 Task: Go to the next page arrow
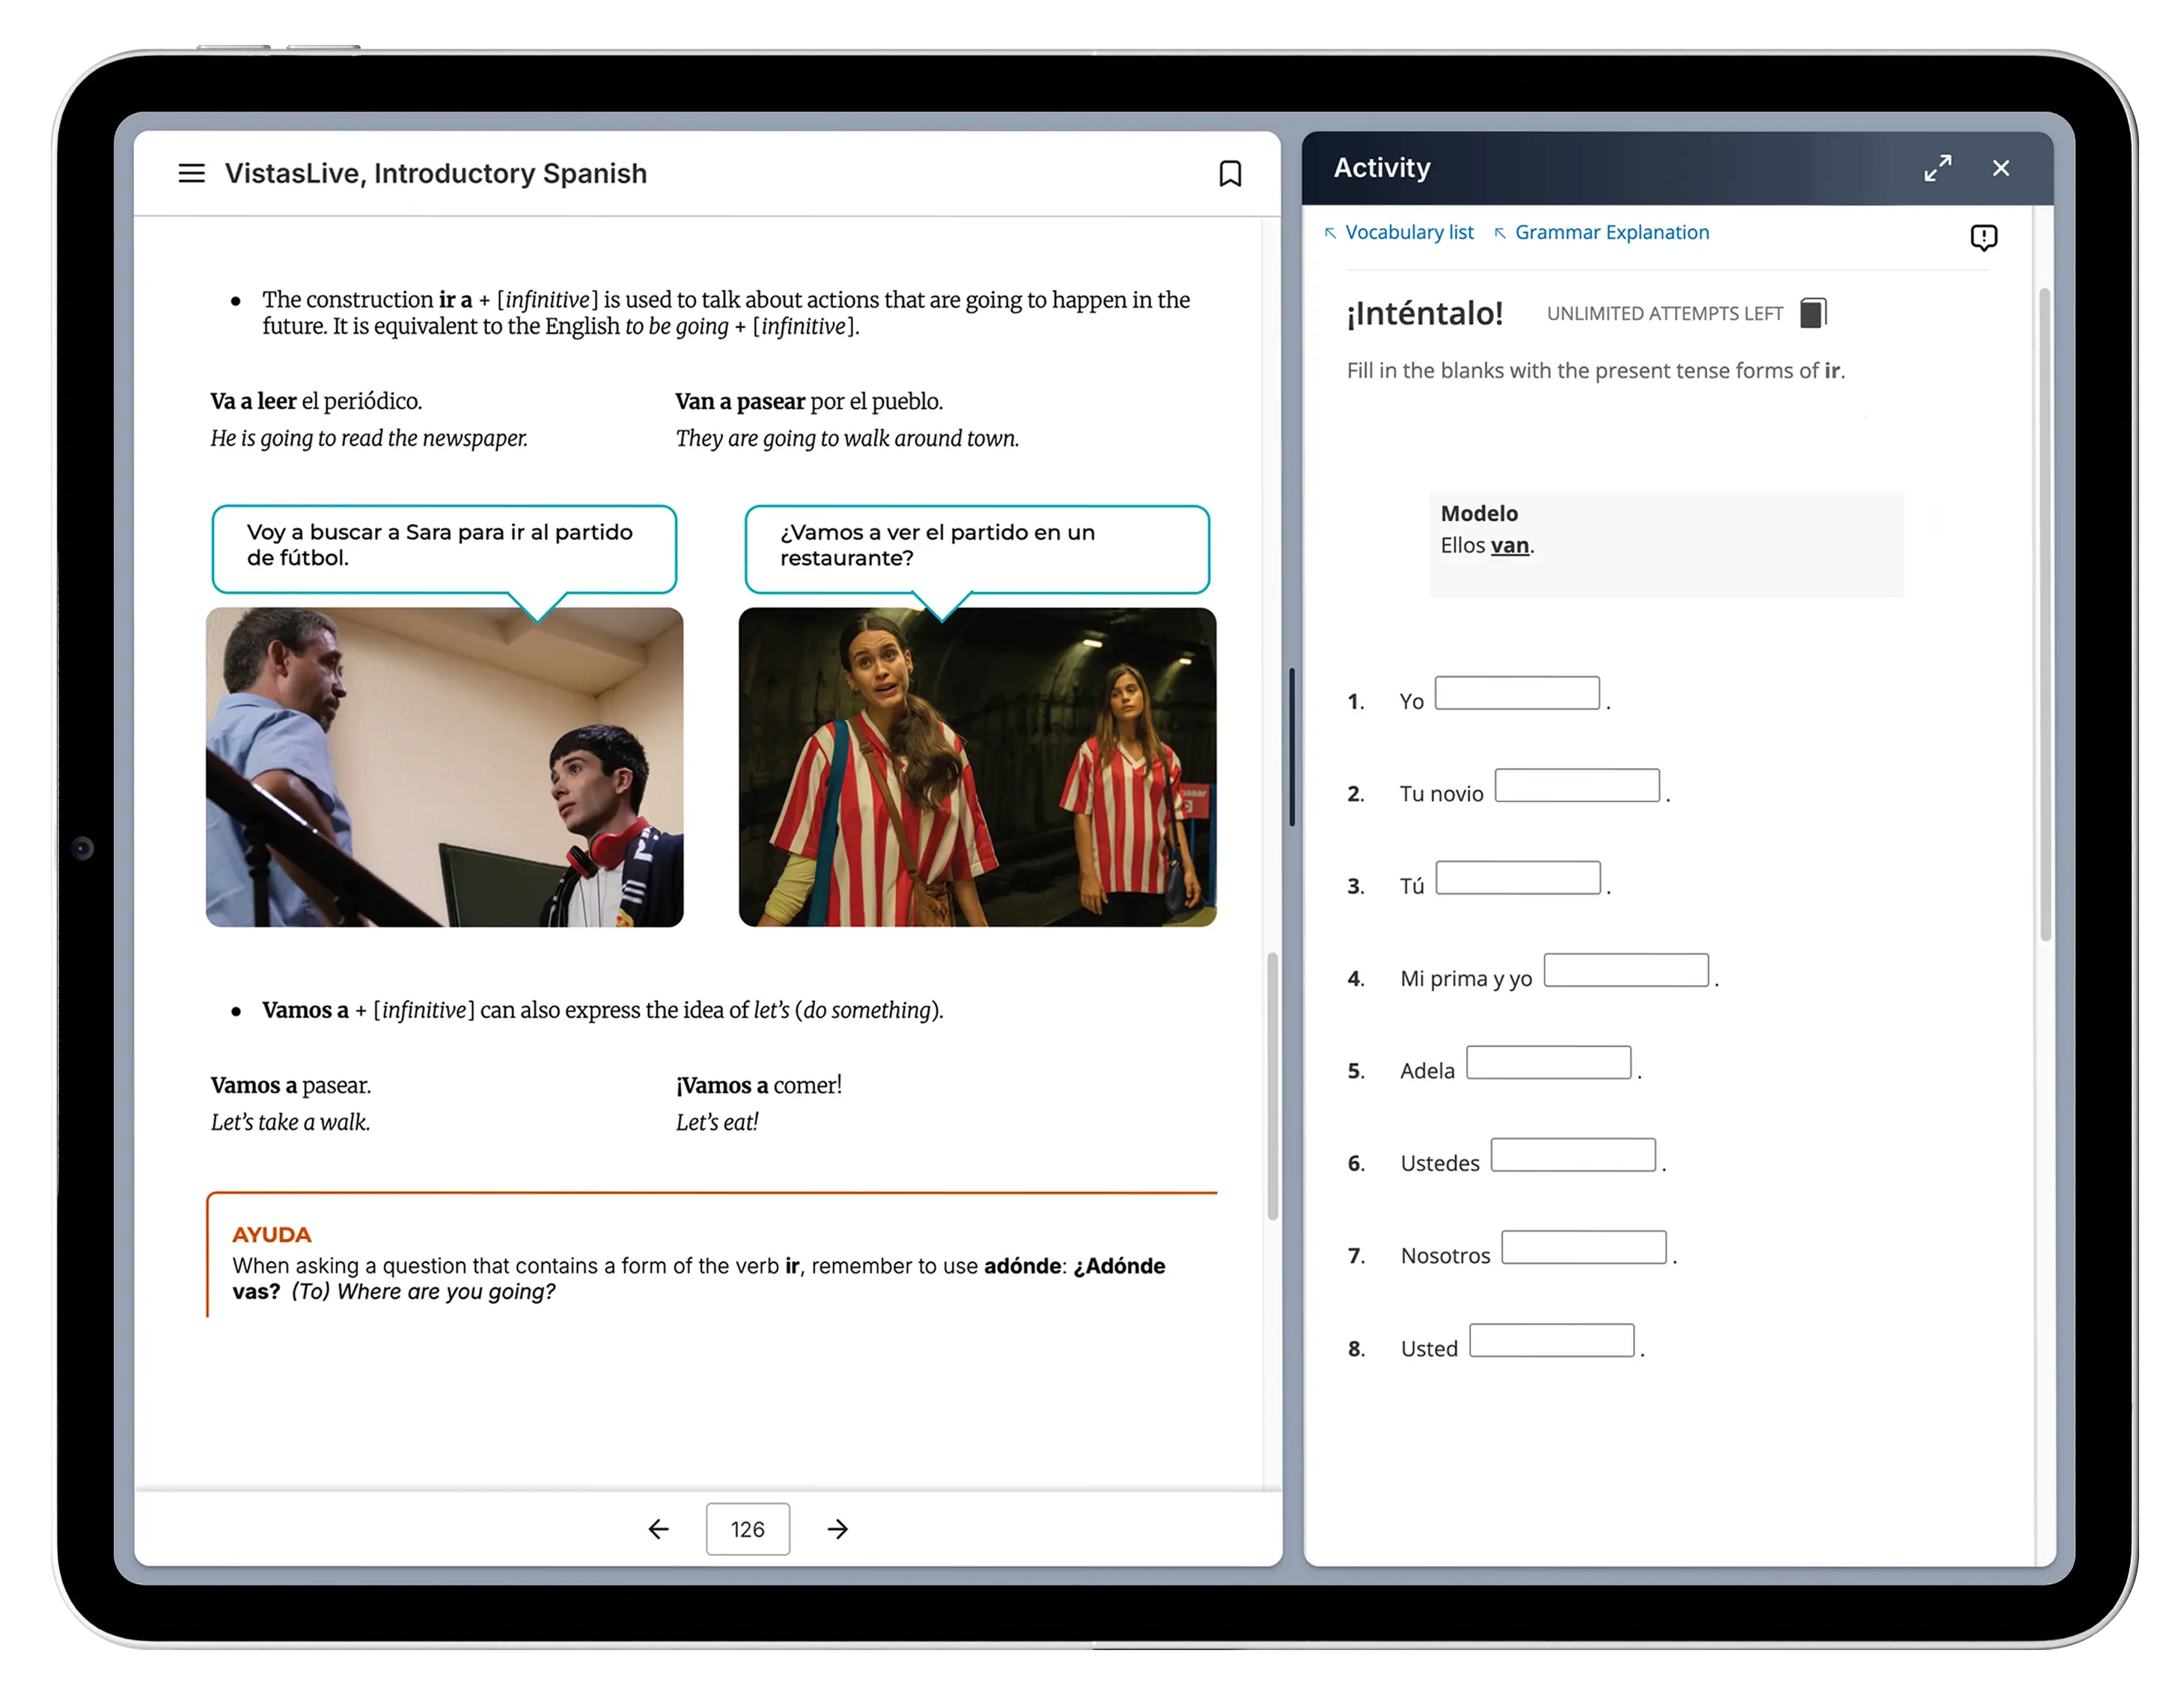[x=838, y=1528]
